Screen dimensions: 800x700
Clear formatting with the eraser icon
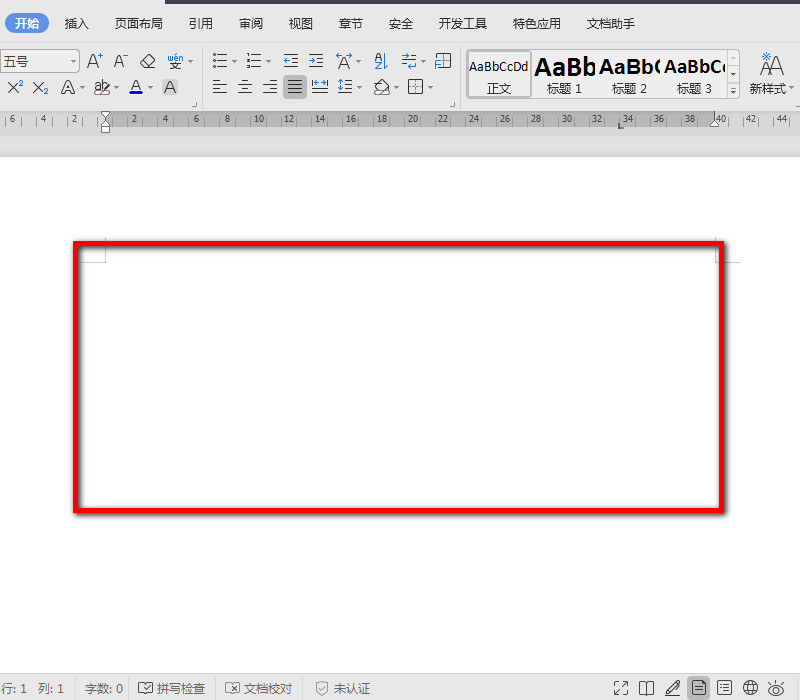click(x=147, y=61)
